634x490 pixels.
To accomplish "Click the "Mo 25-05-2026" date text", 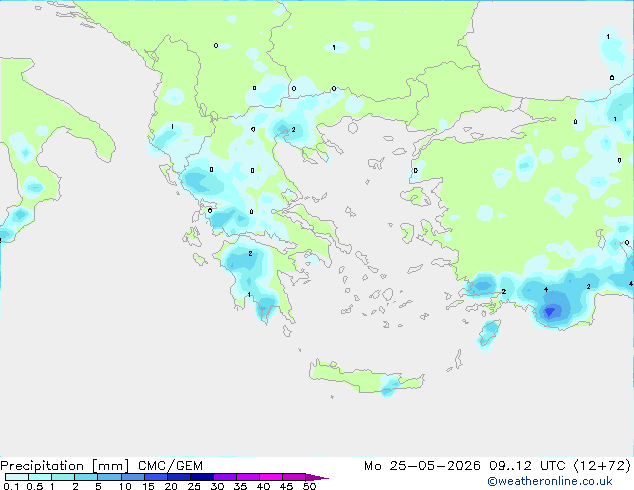I will click(x=422, y=466).
